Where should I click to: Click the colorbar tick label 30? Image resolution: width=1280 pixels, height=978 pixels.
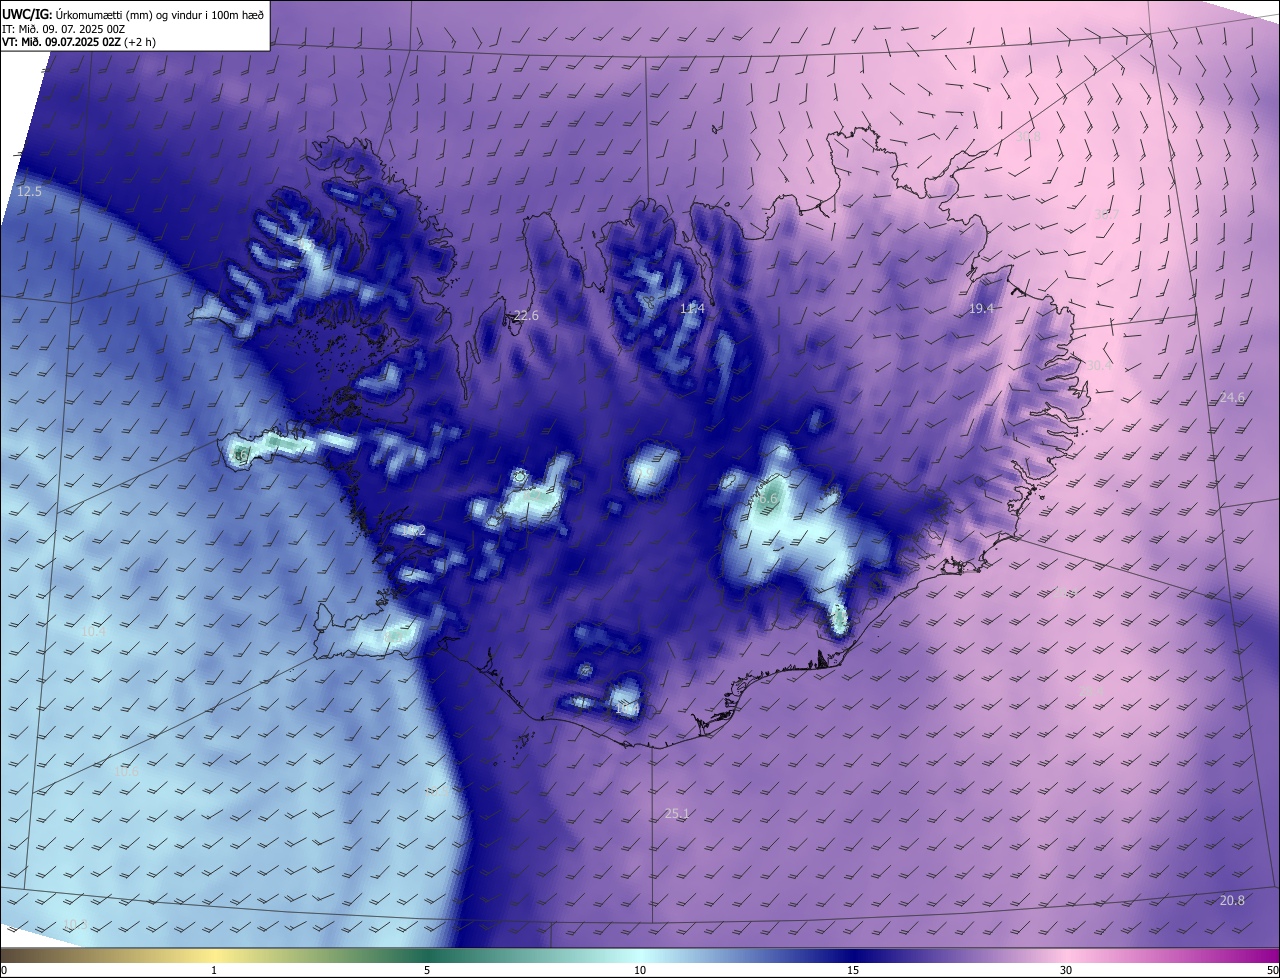click(1066, 971)
